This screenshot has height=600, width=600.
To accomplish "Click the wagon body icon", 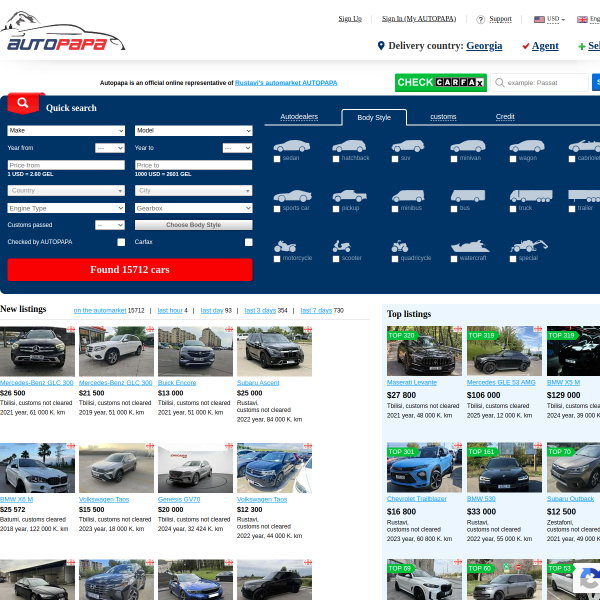I will [x=527, y=146].
